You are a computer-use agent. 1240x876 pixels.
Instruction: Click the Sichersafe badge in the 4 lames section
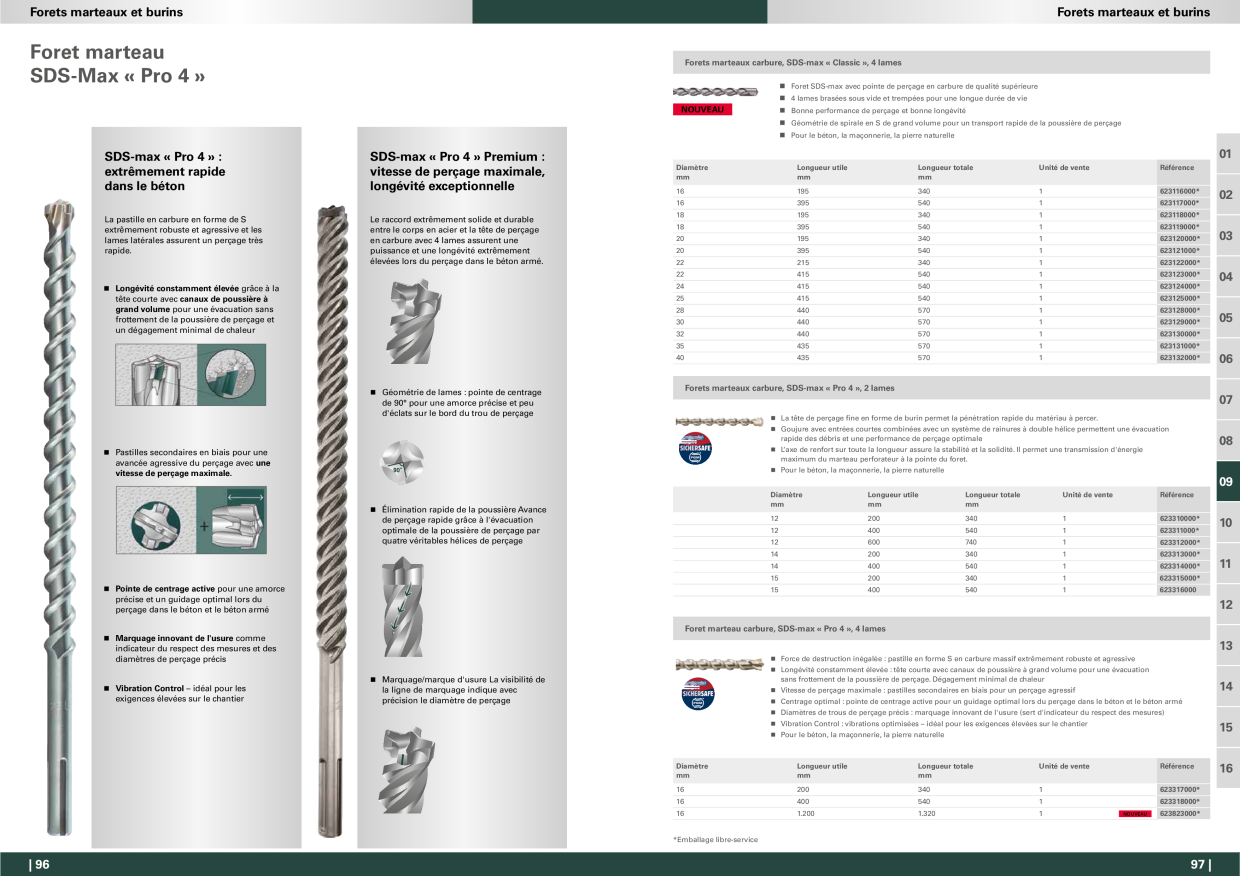click(x=697, y=692)
